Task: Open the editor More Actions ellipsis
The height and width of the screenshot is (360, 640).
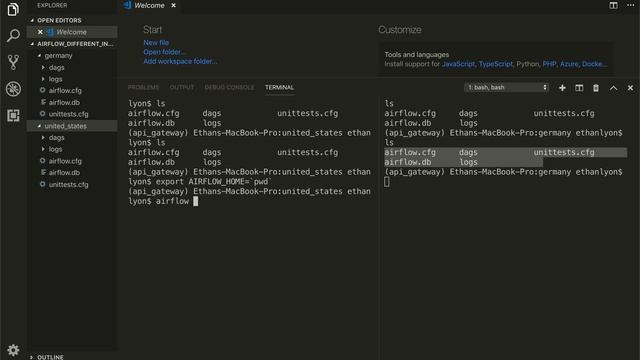Action: point(631,5)
